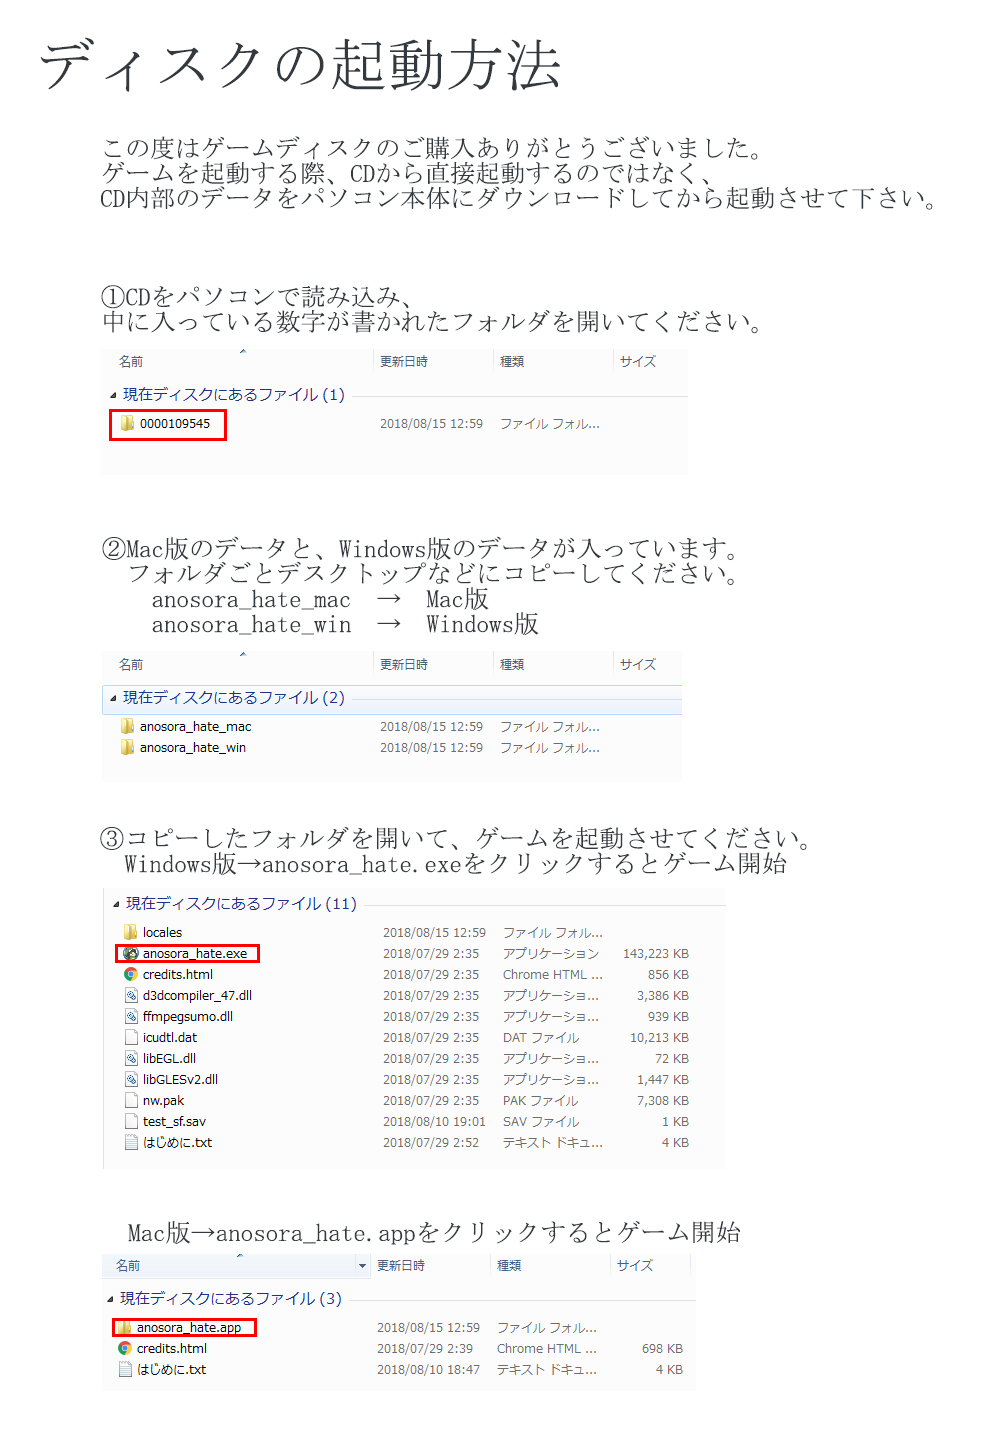This screenshot has width=993, height=1442.
Task: Sort by 更新日時 in the anosora_hate.app list
Action: [401, 1266]
